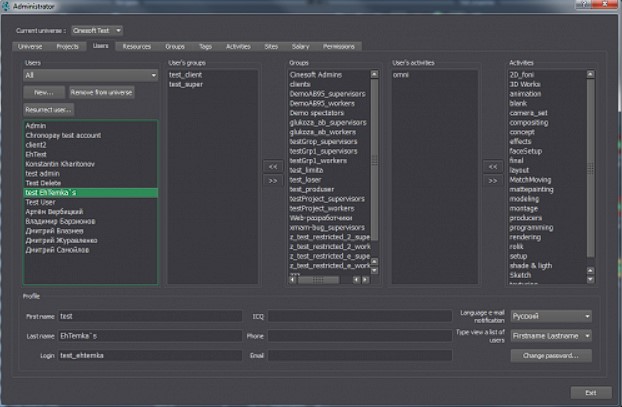Open the Current universe dropdown
This screenshot has height=407, width=622.
pyautogui.click(x=97, y=31)
